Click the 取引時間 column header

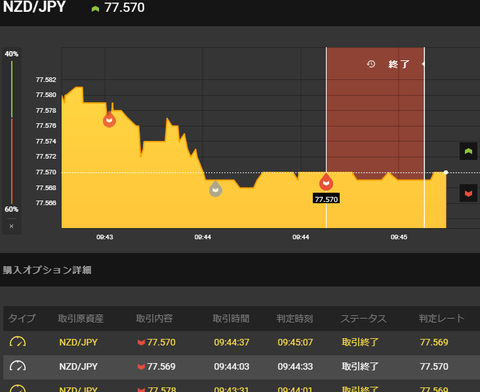(x=231, y=318)
